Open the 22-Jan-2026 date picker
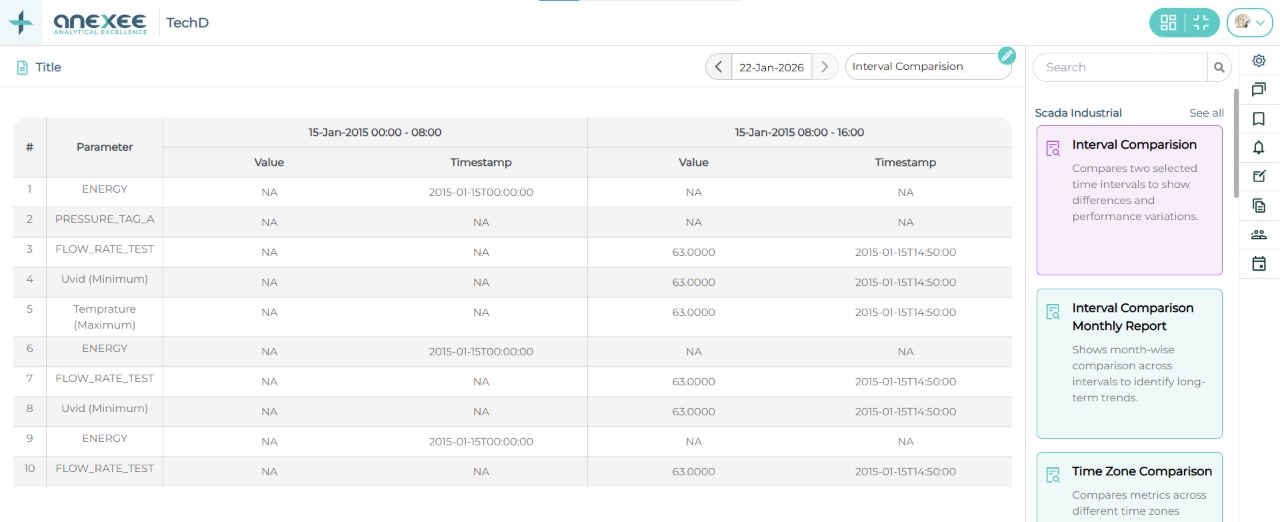 click(x=771, y=67)
